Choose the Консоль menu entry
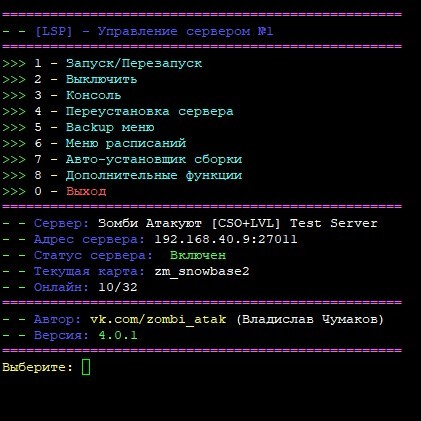This screenshot has width=421, height=421. [61, 95]
